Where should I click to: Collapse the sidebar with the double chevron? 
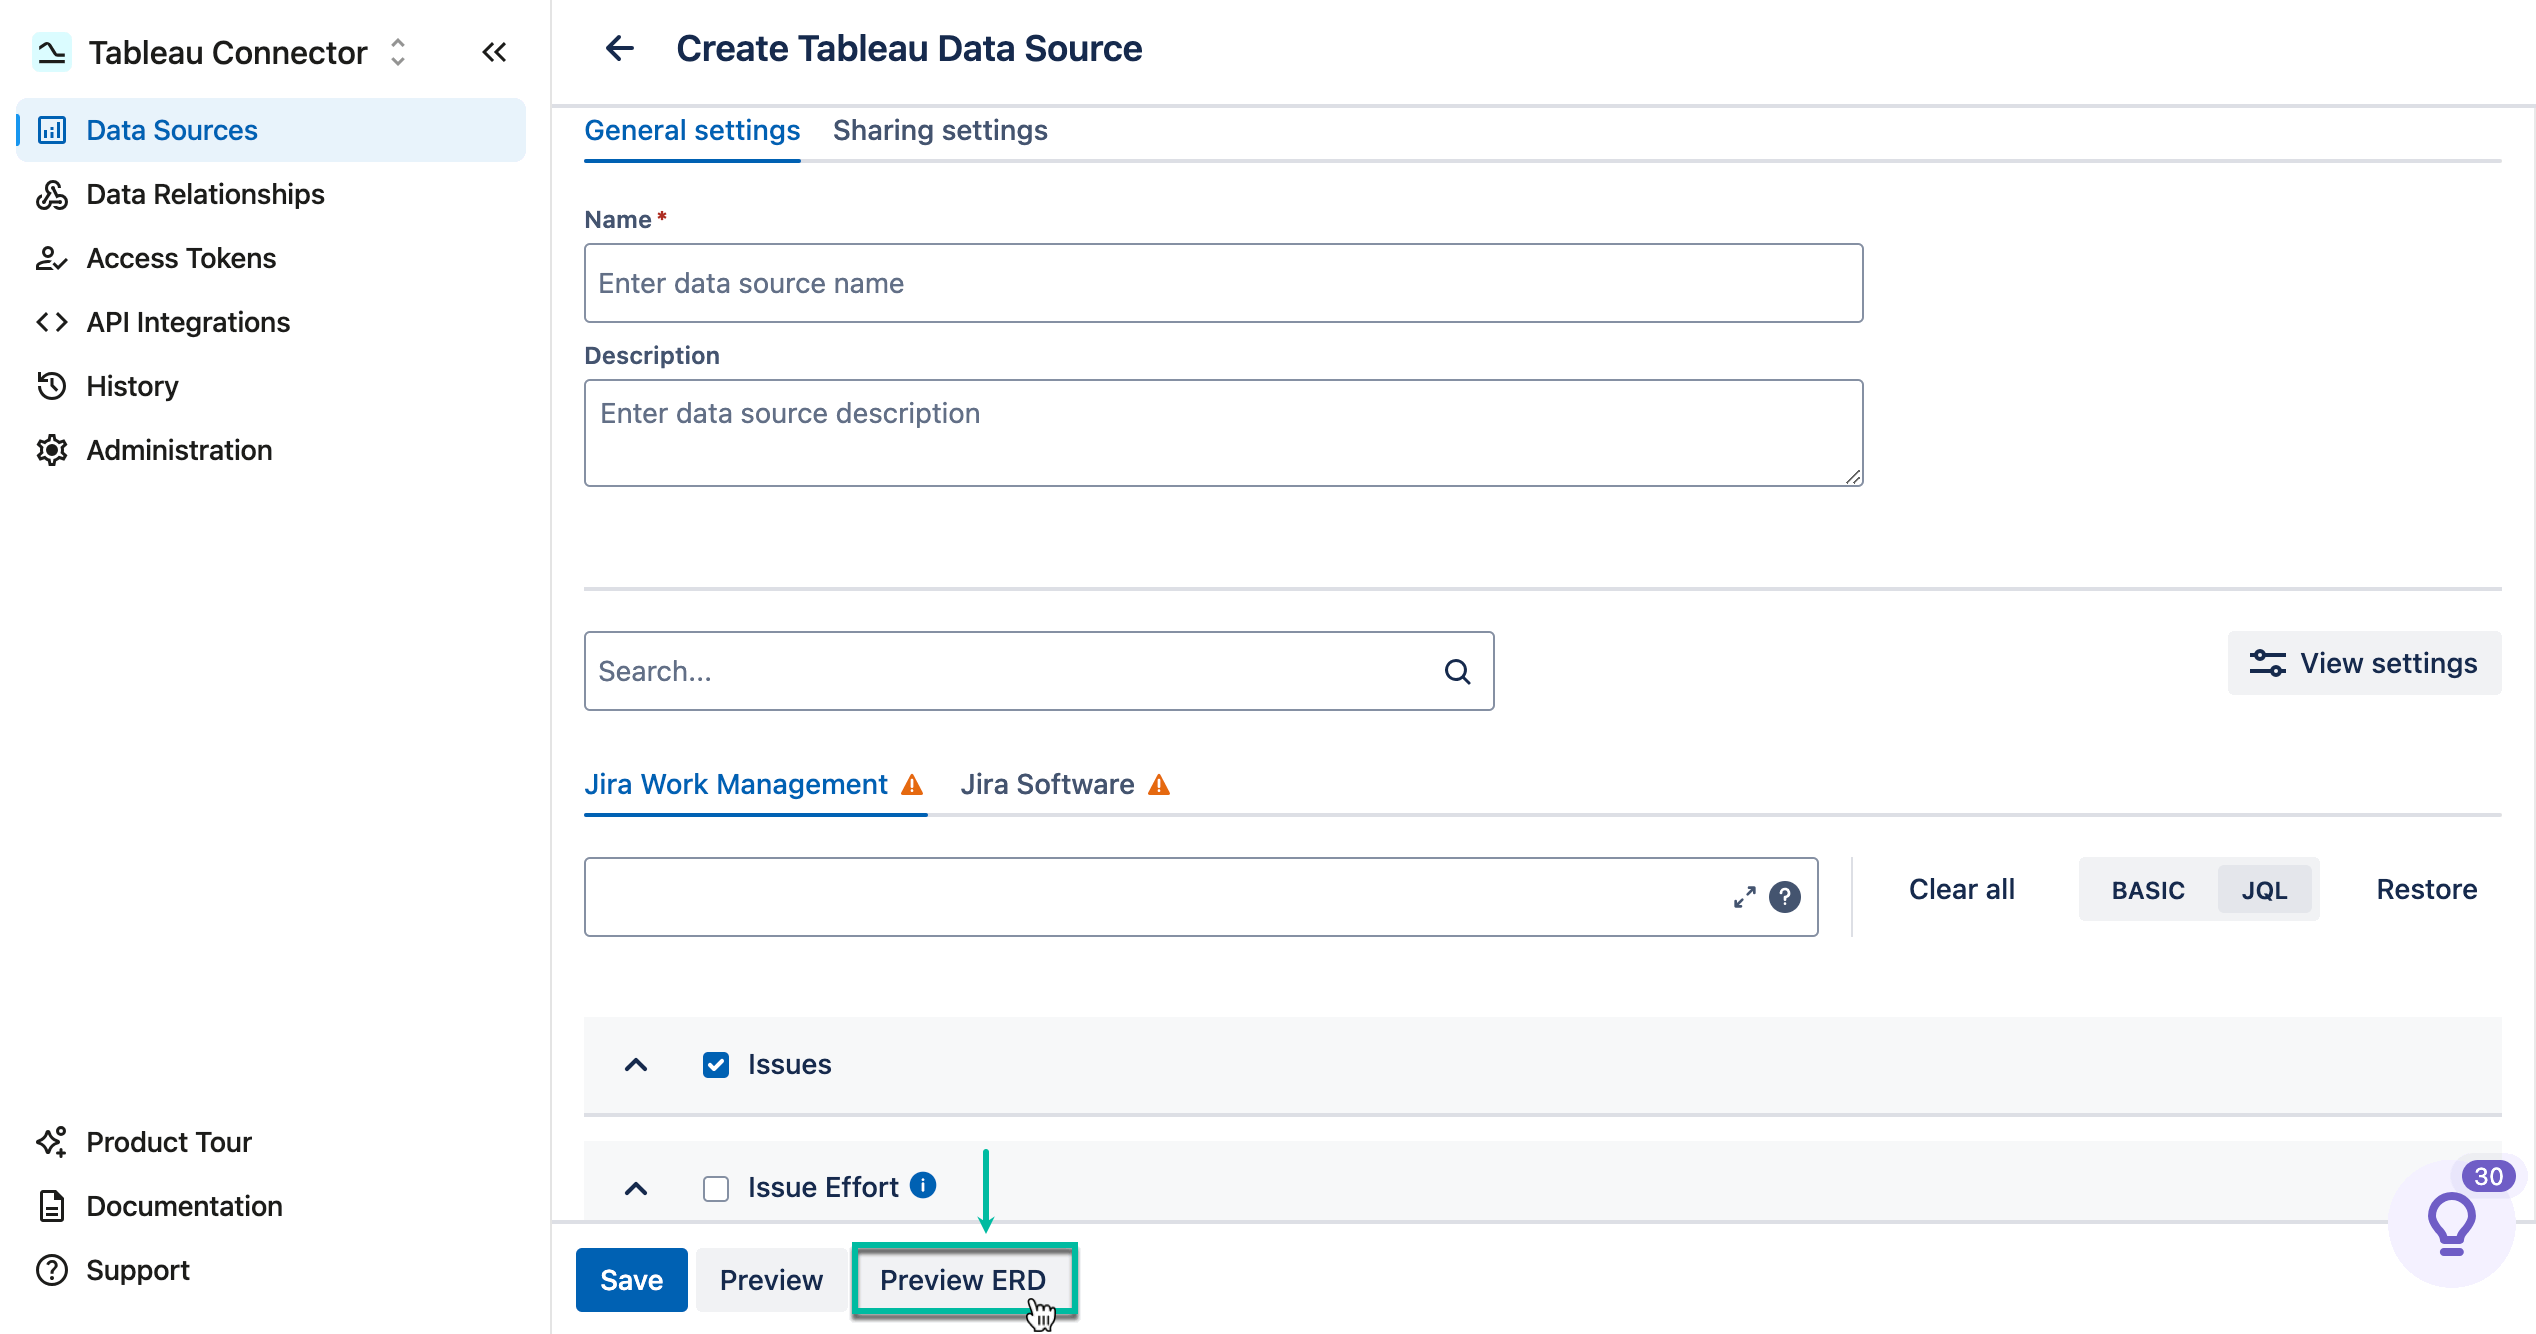(494, 51)
